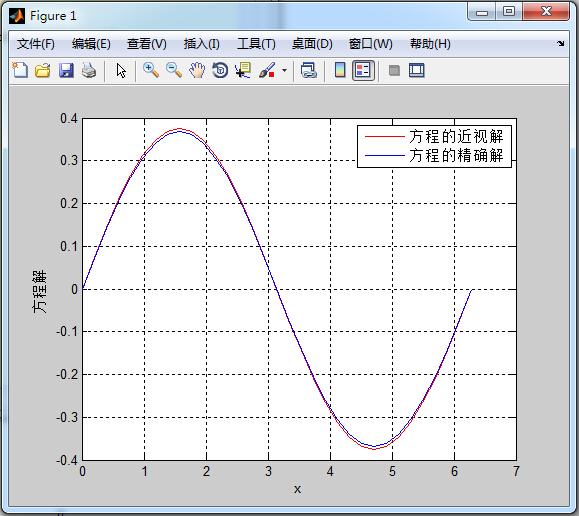Viewport: 579px width, 516px height.
Task: Enable the Rotate 3D tool
Action: tap(220, 70)
